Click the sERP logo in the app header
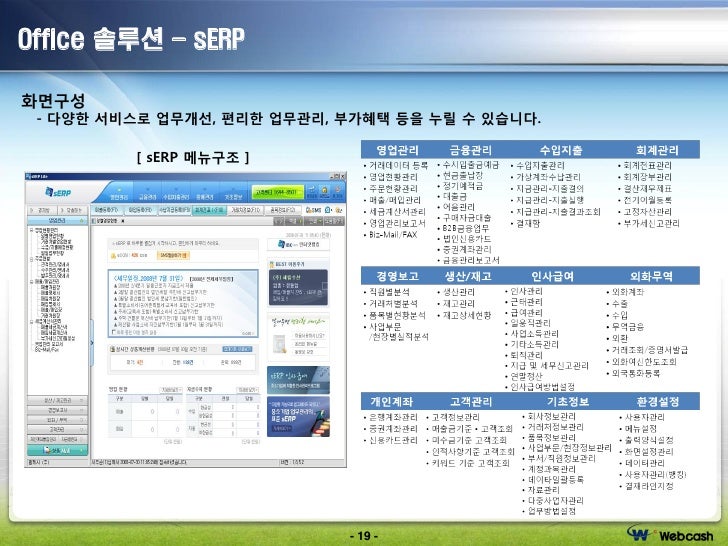 (58, 192)
